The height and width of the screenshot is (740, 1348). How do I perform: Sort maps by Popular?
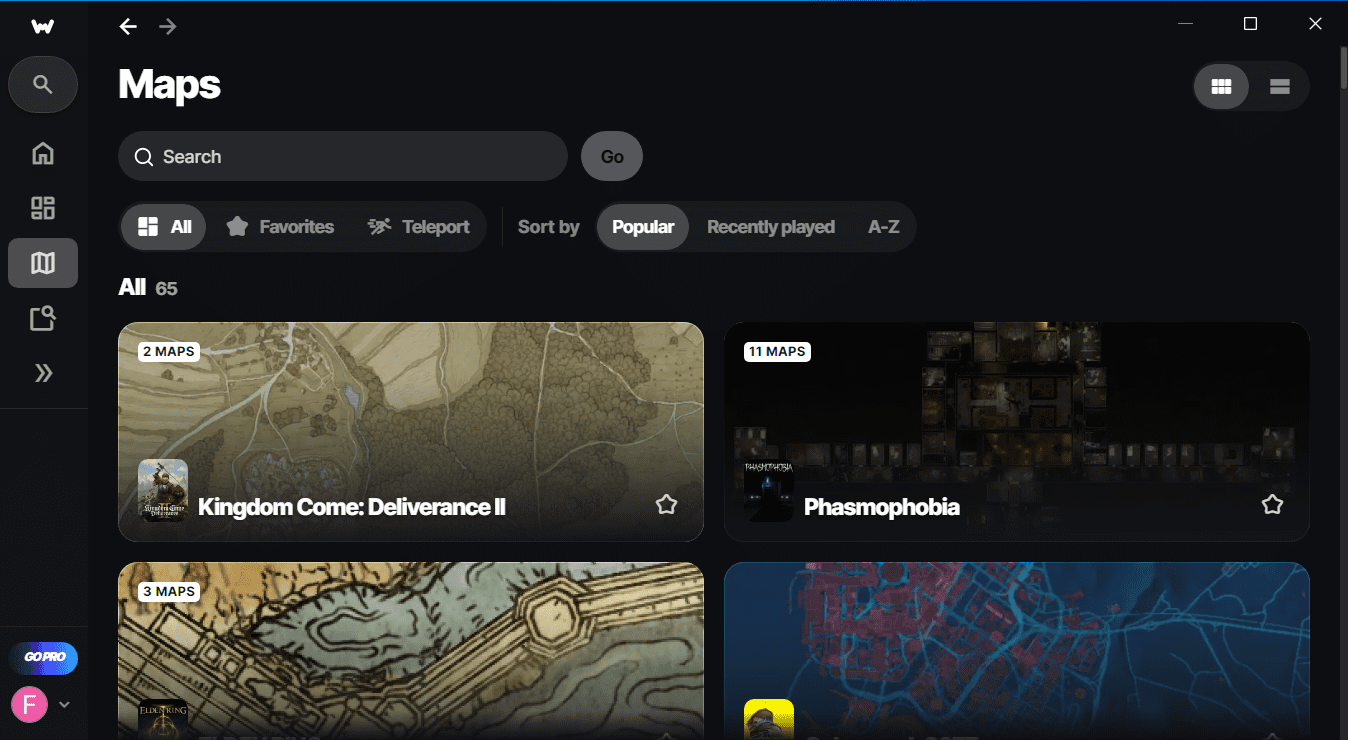point(643,227)
